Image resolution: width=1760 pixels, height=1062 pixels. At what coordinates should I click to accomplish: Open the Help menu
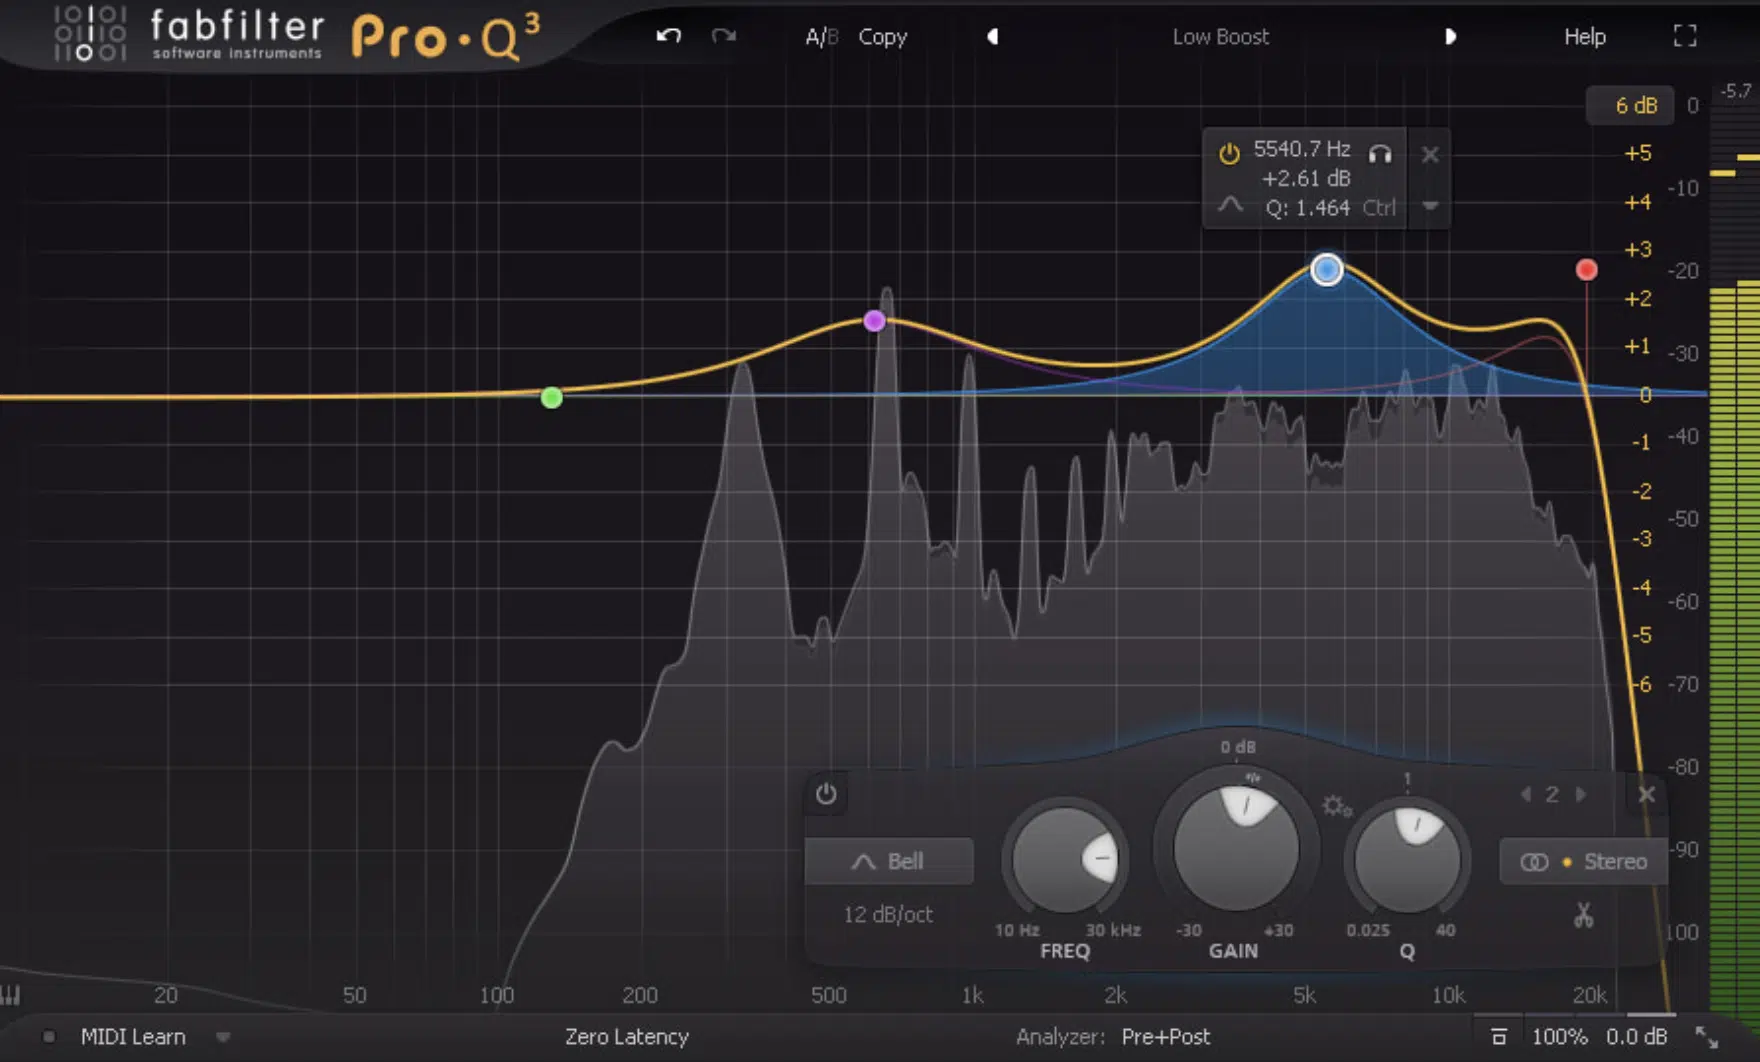pyautogui.click(x=1584, y=37)
